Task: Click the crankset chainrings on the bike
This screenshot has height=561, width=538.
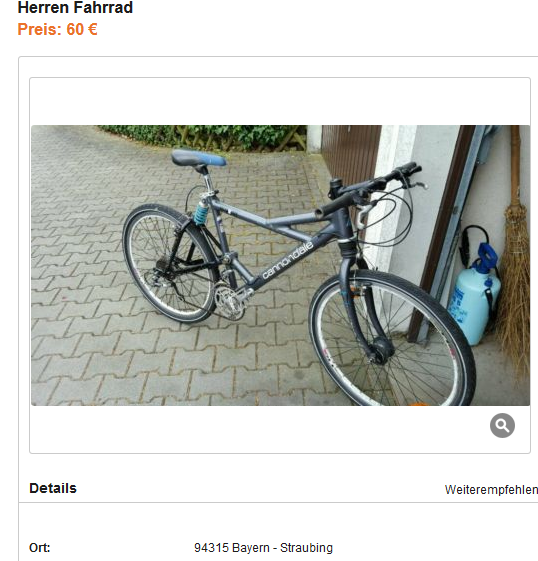Action: [230, 303]
